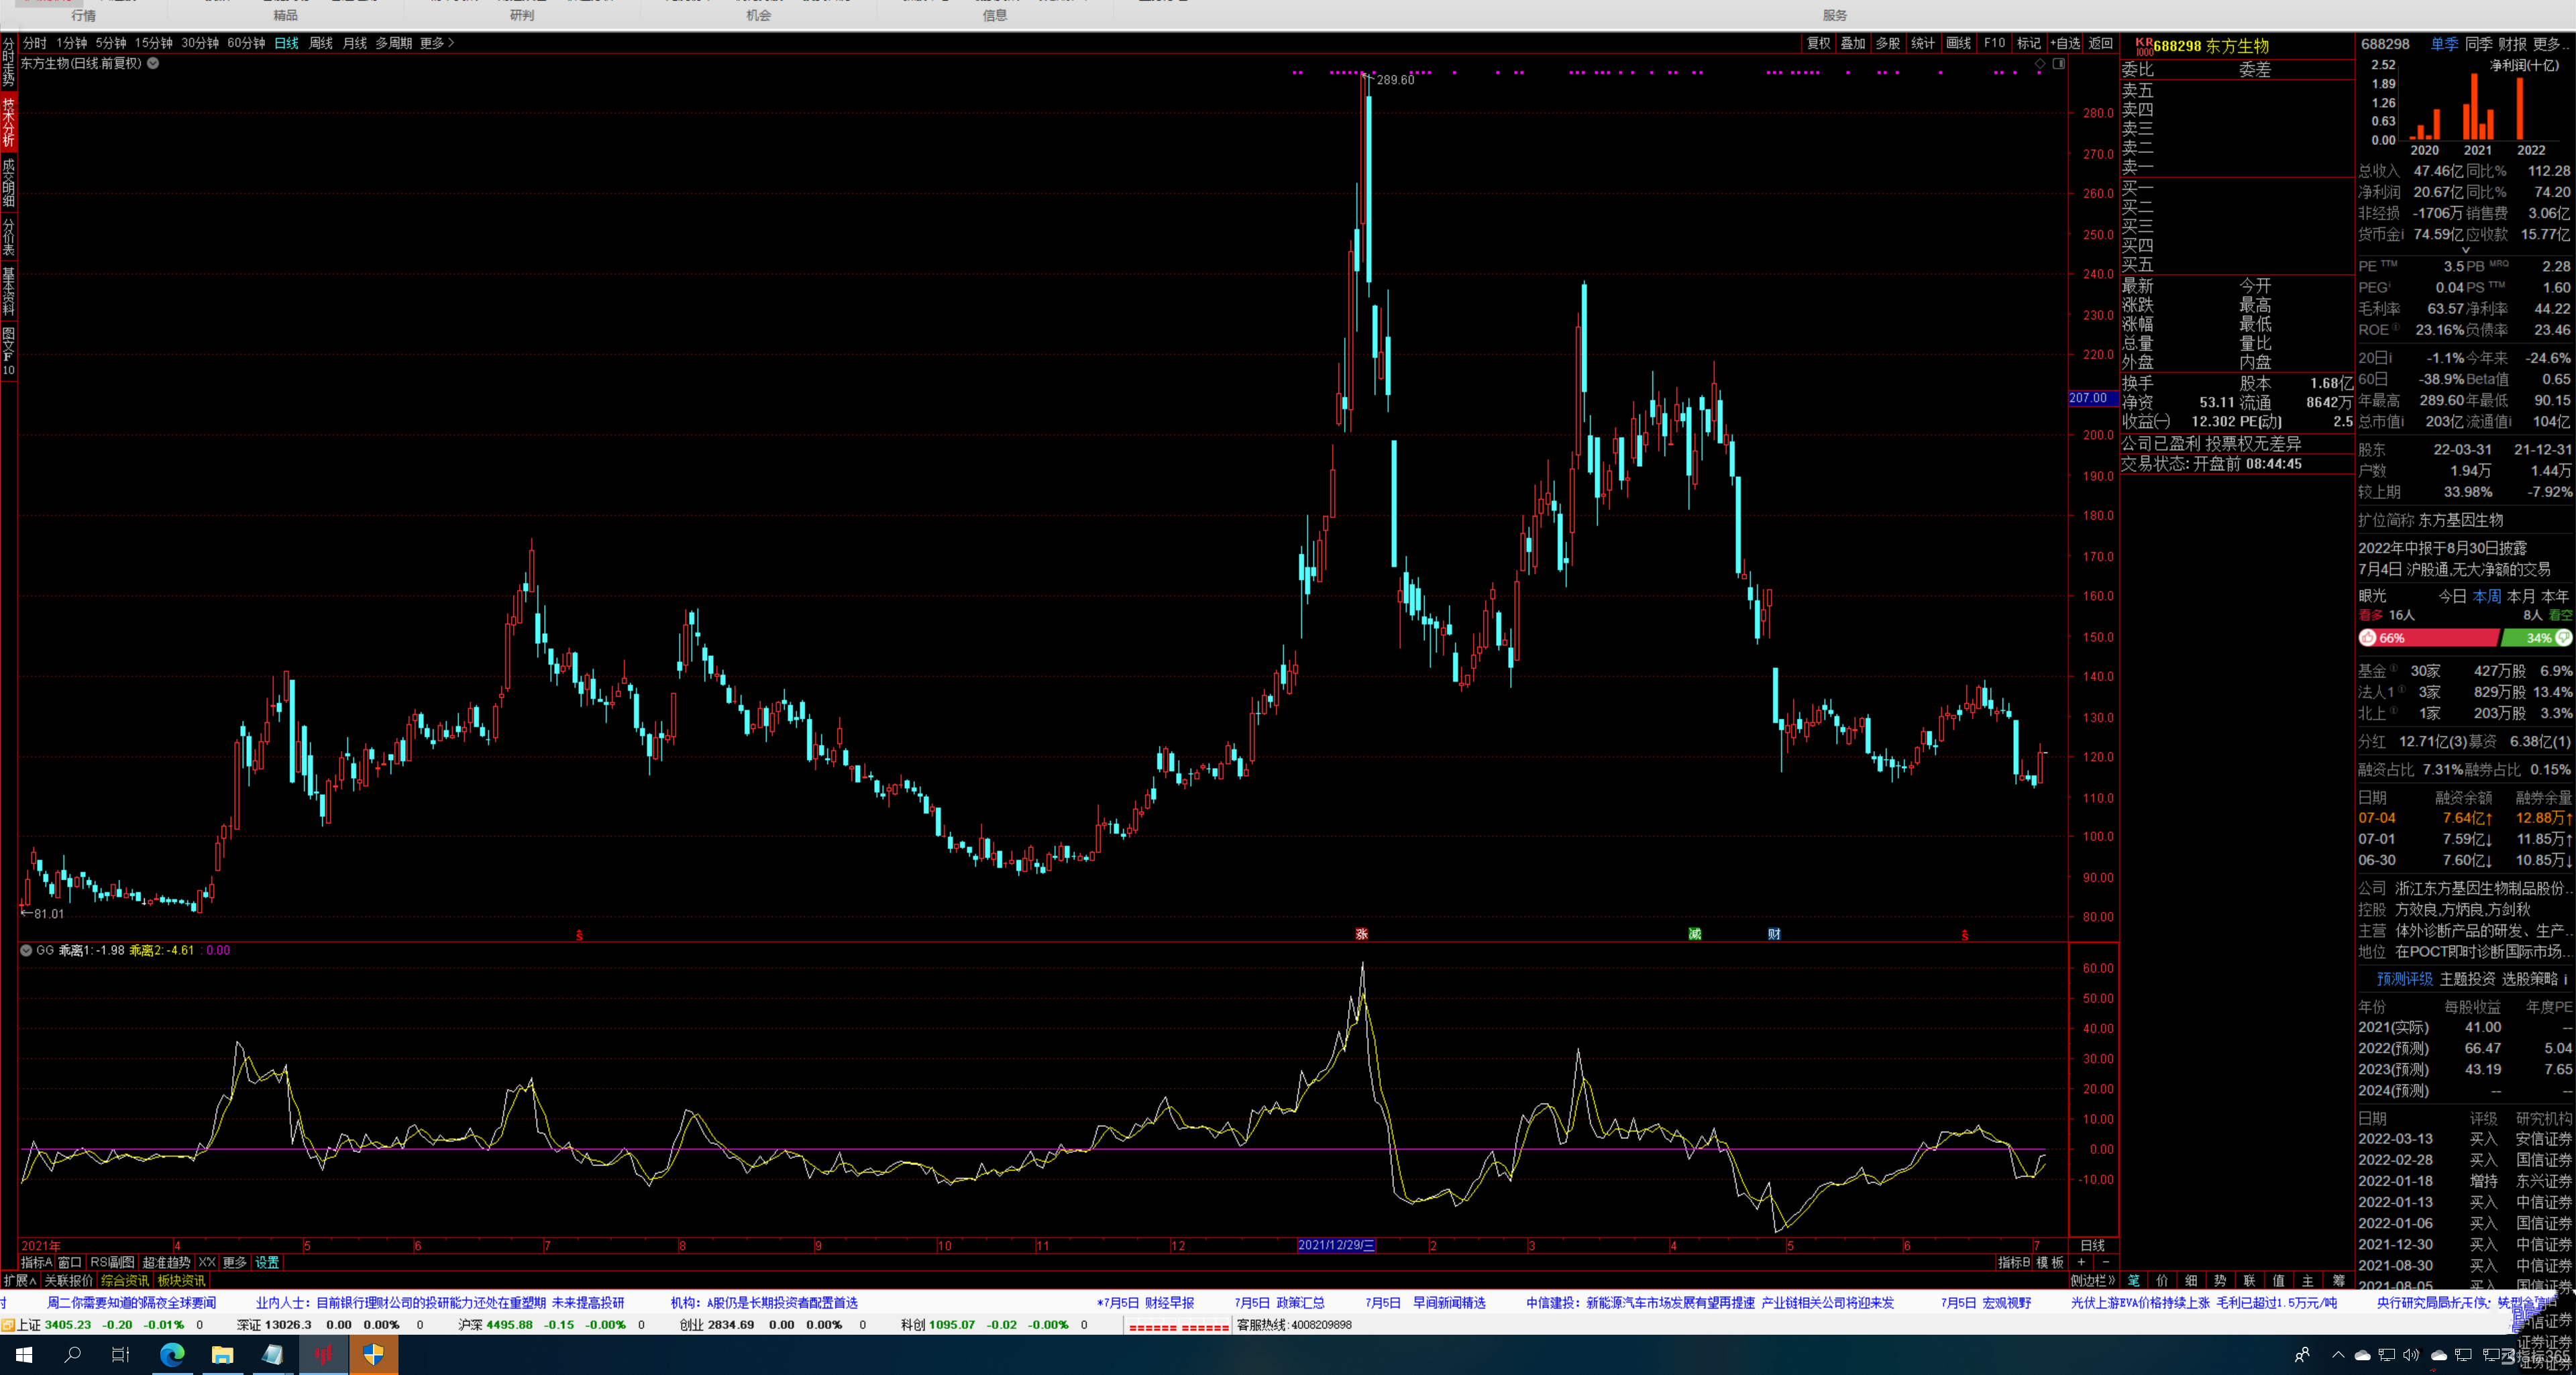Expand the 扩展 panel arrow at bottom-left

point(19,1280)
